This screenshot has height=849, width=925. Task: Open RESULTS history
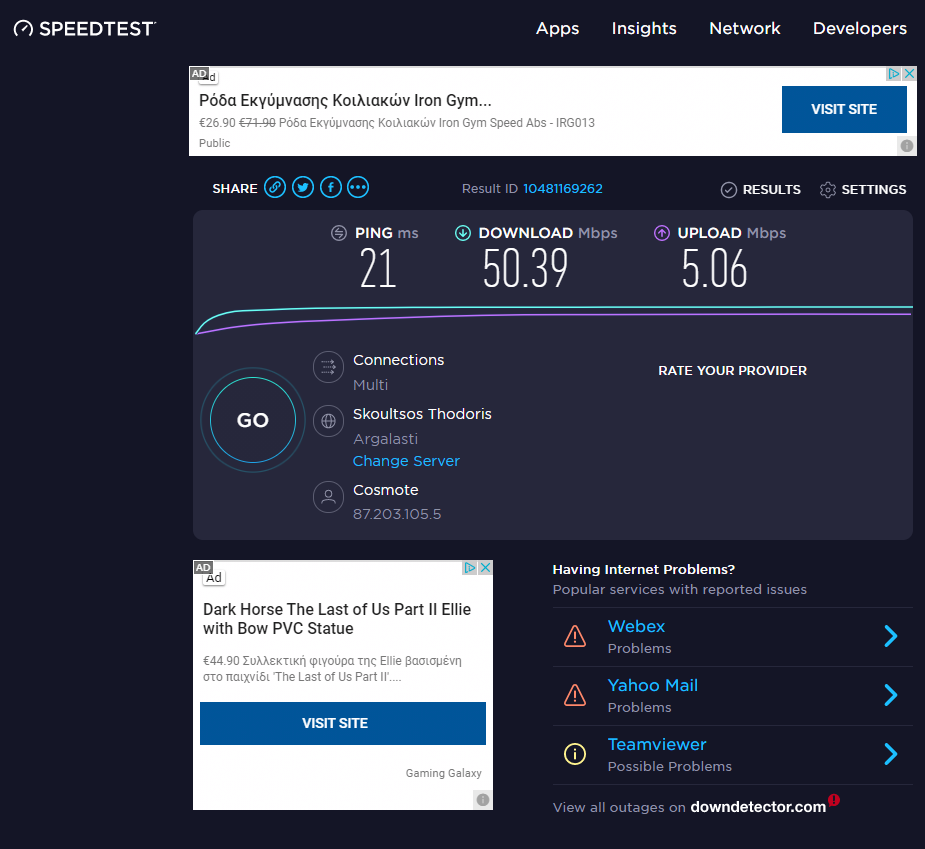pos(772,189)
